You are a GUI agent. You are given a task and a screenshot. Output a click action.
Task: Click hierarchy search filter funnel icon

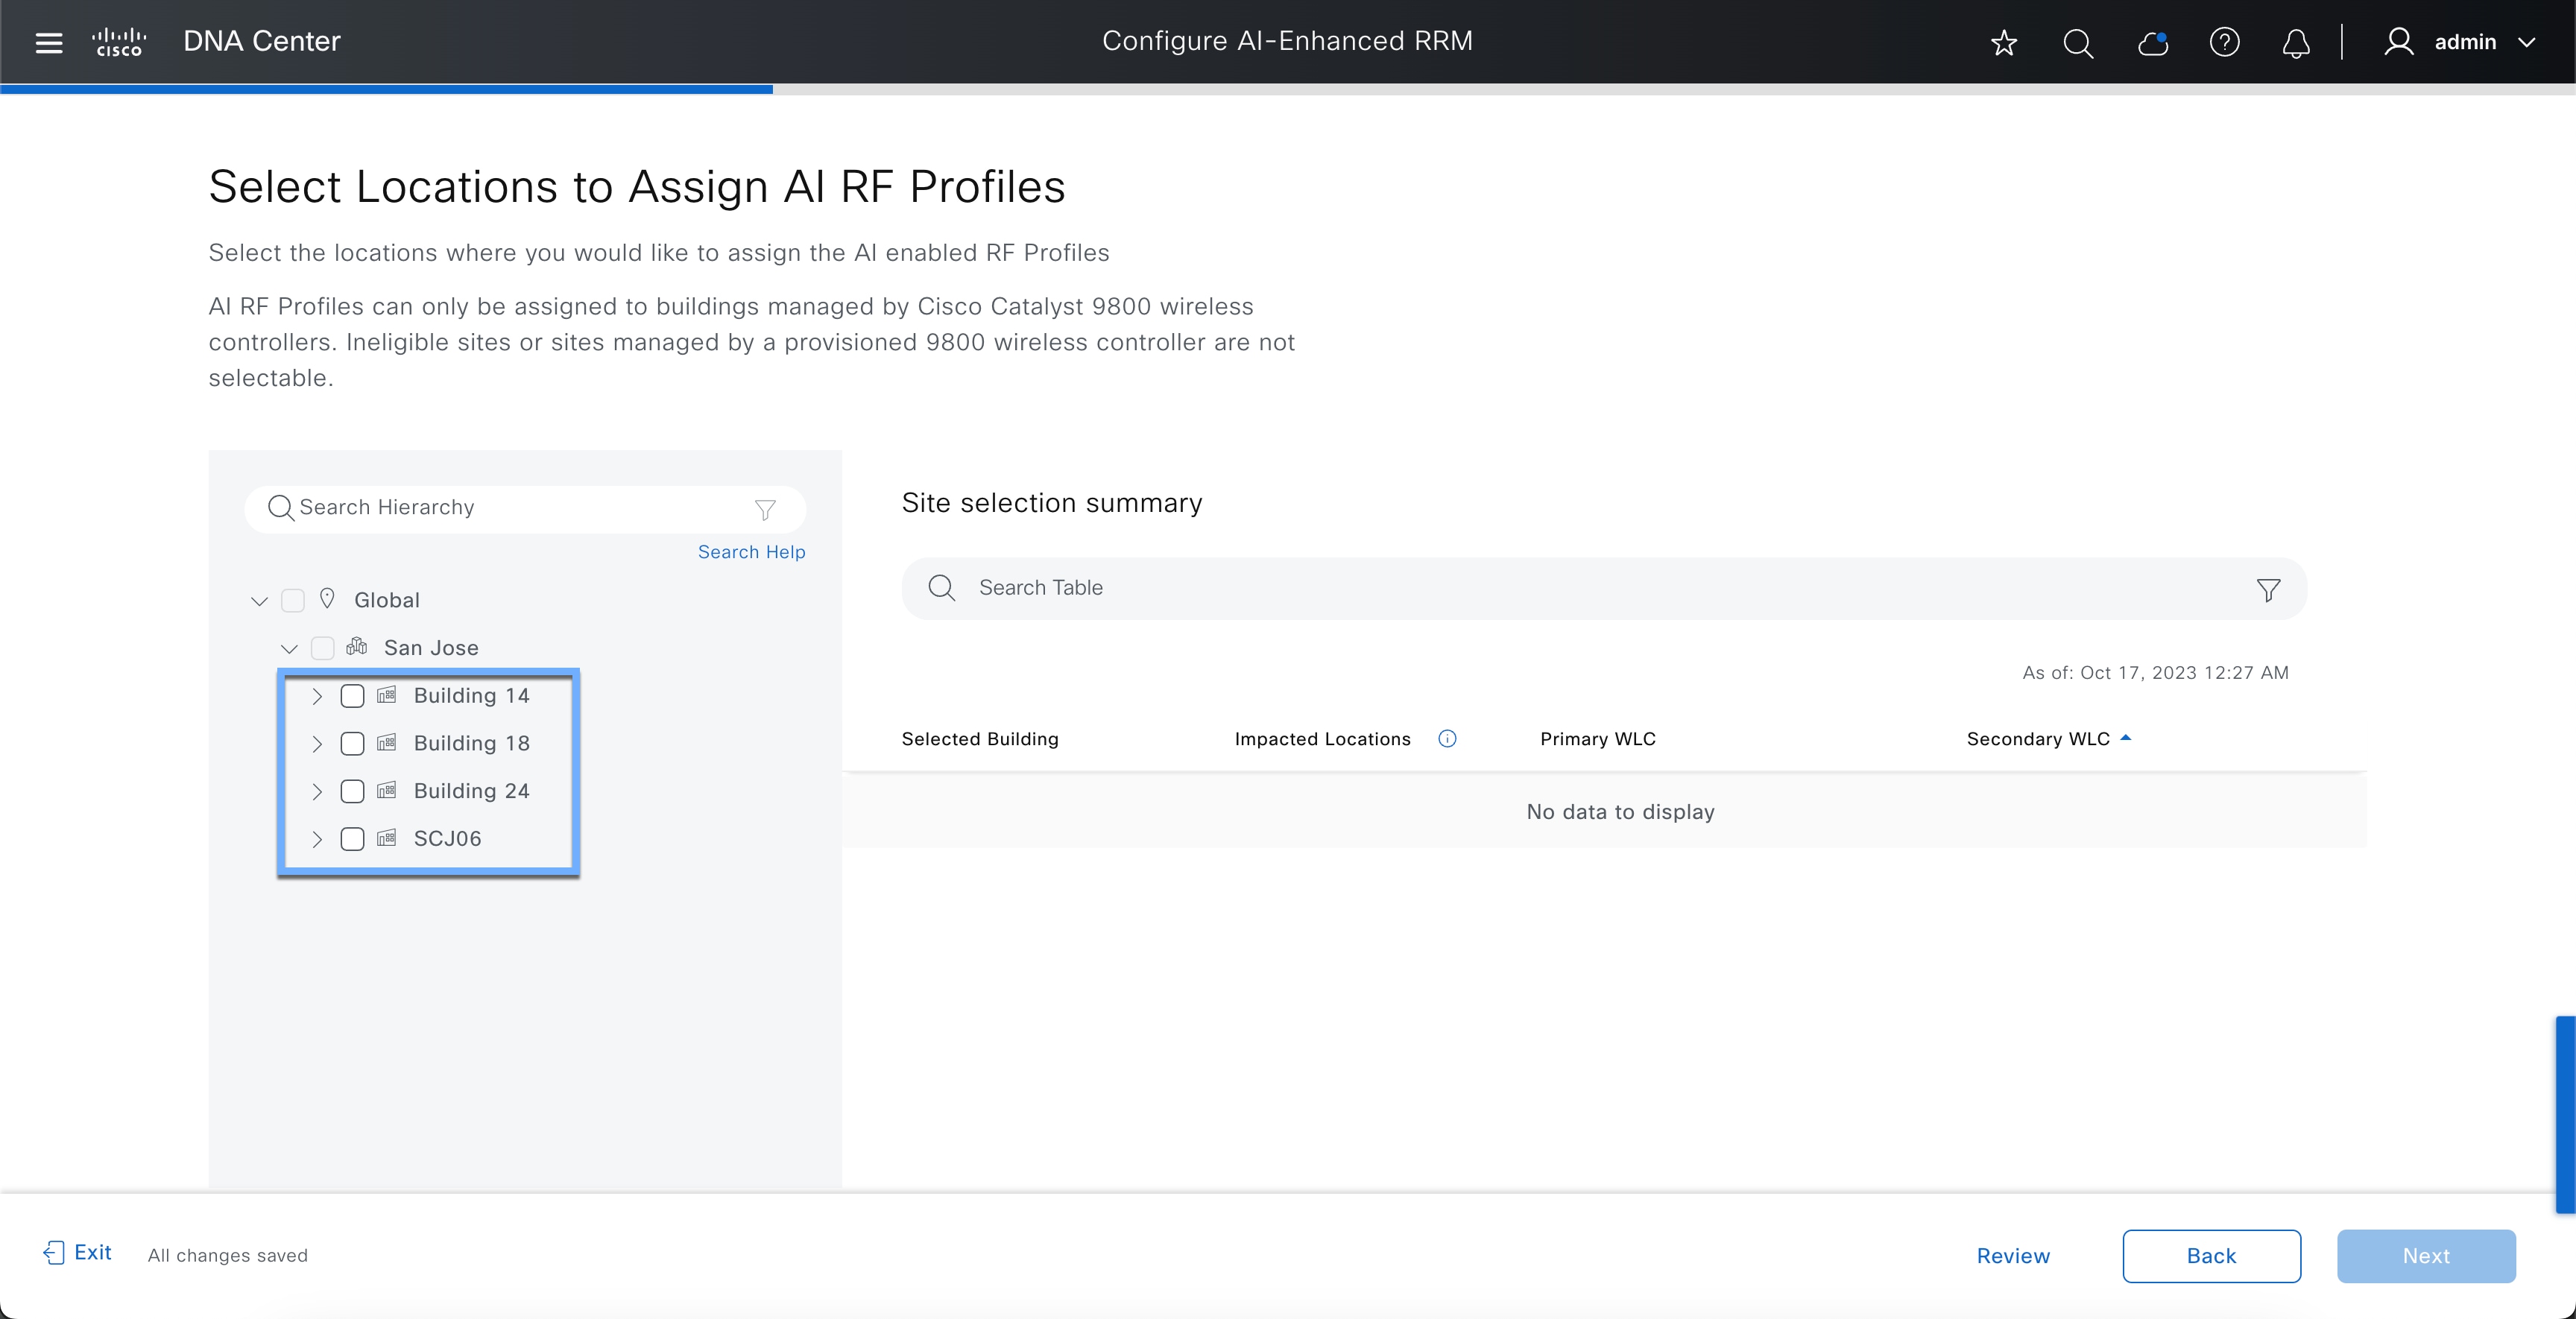[765, 510]
